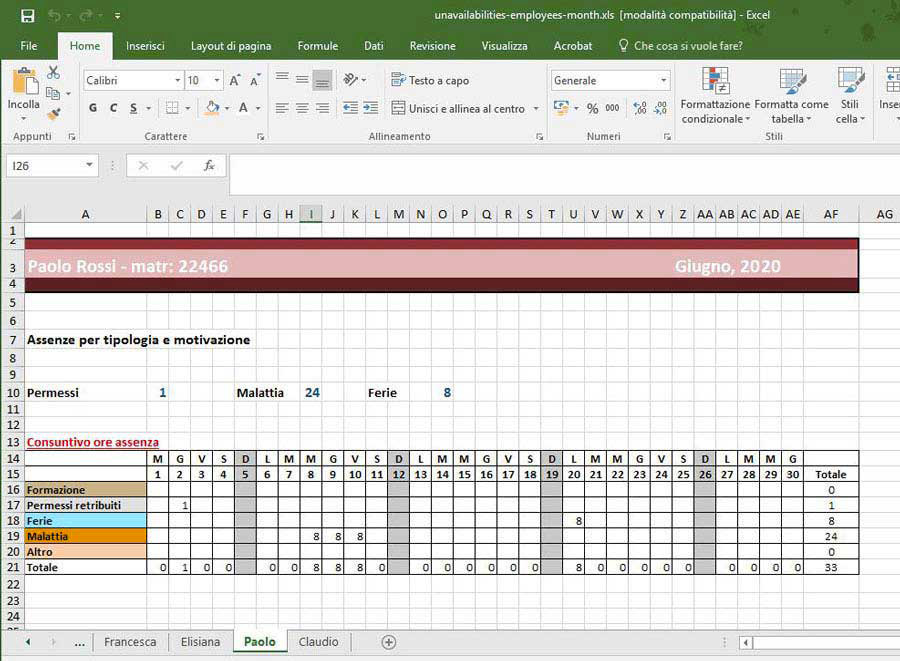Screen dimensions: 900x661
Task: Click the increase indent icon
Action: [371, 108]
